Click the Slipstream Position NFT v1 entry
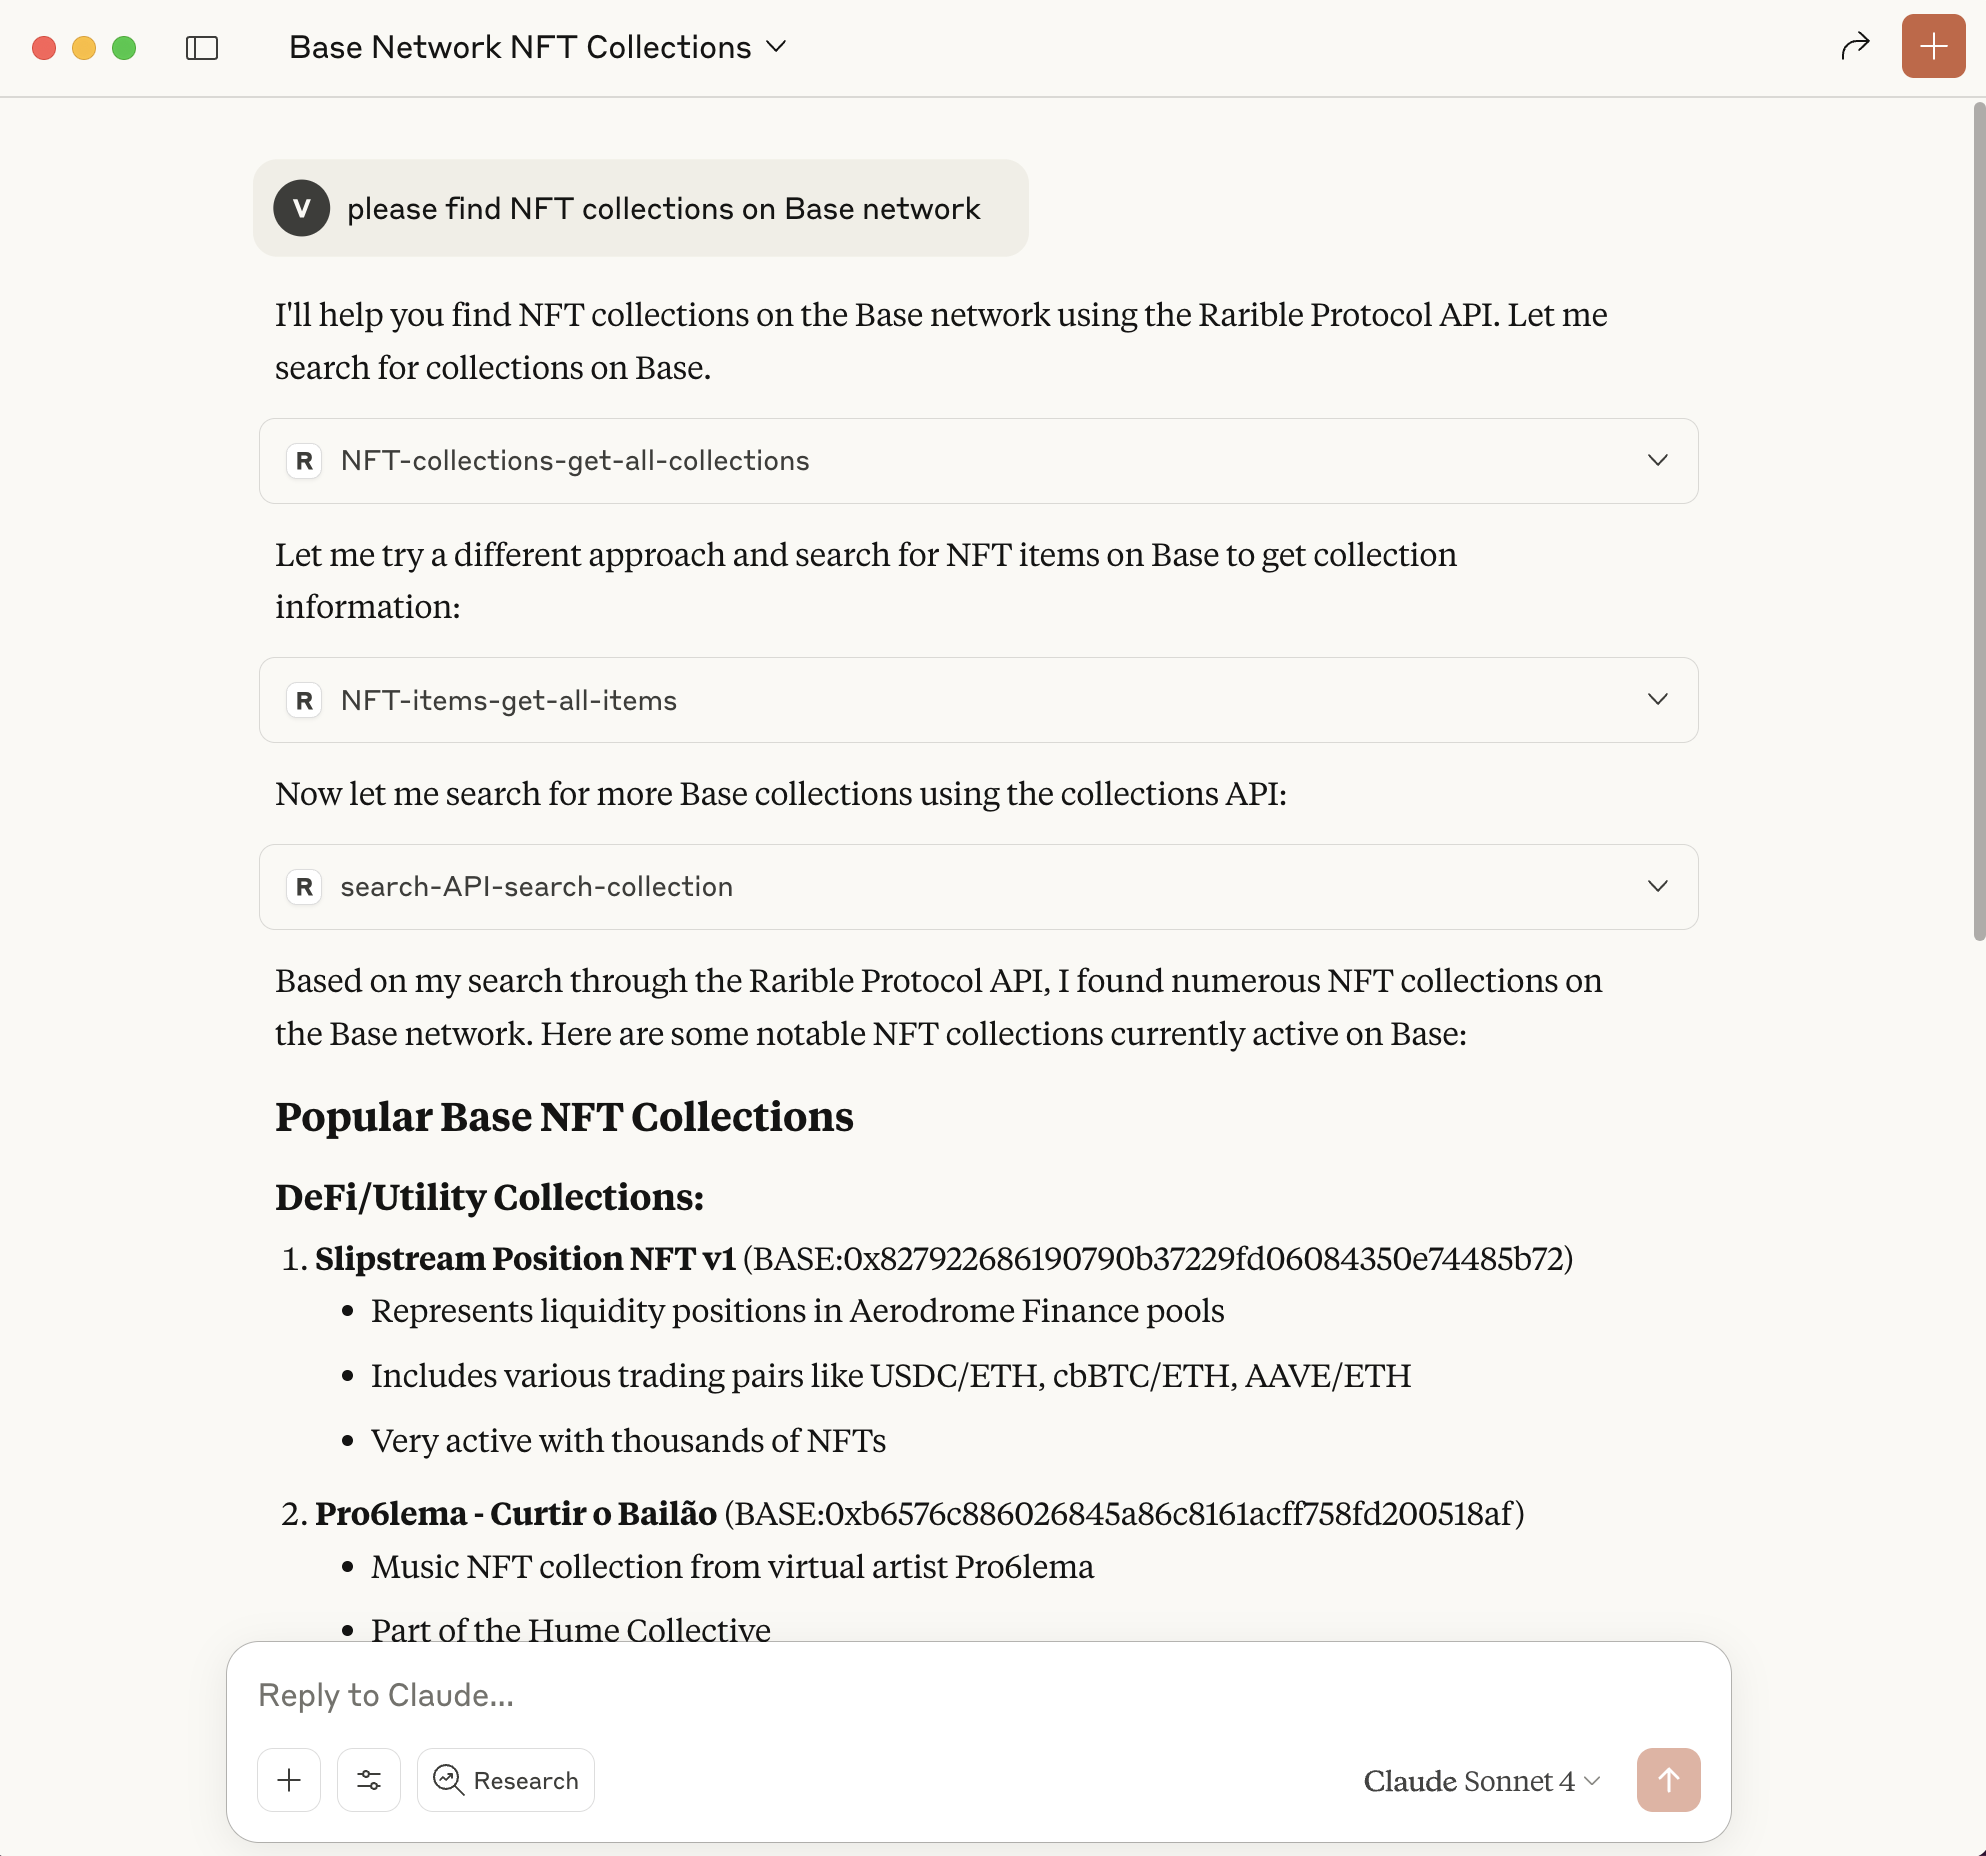1986x1856 pixels. click(x=525, y=1258)
